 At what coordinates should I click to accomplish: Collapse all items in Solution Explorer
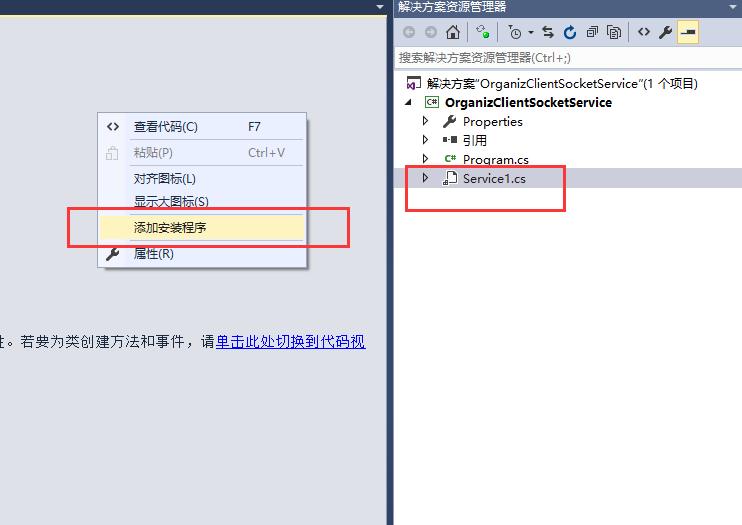pyautogui.click(x=592, y=32)
